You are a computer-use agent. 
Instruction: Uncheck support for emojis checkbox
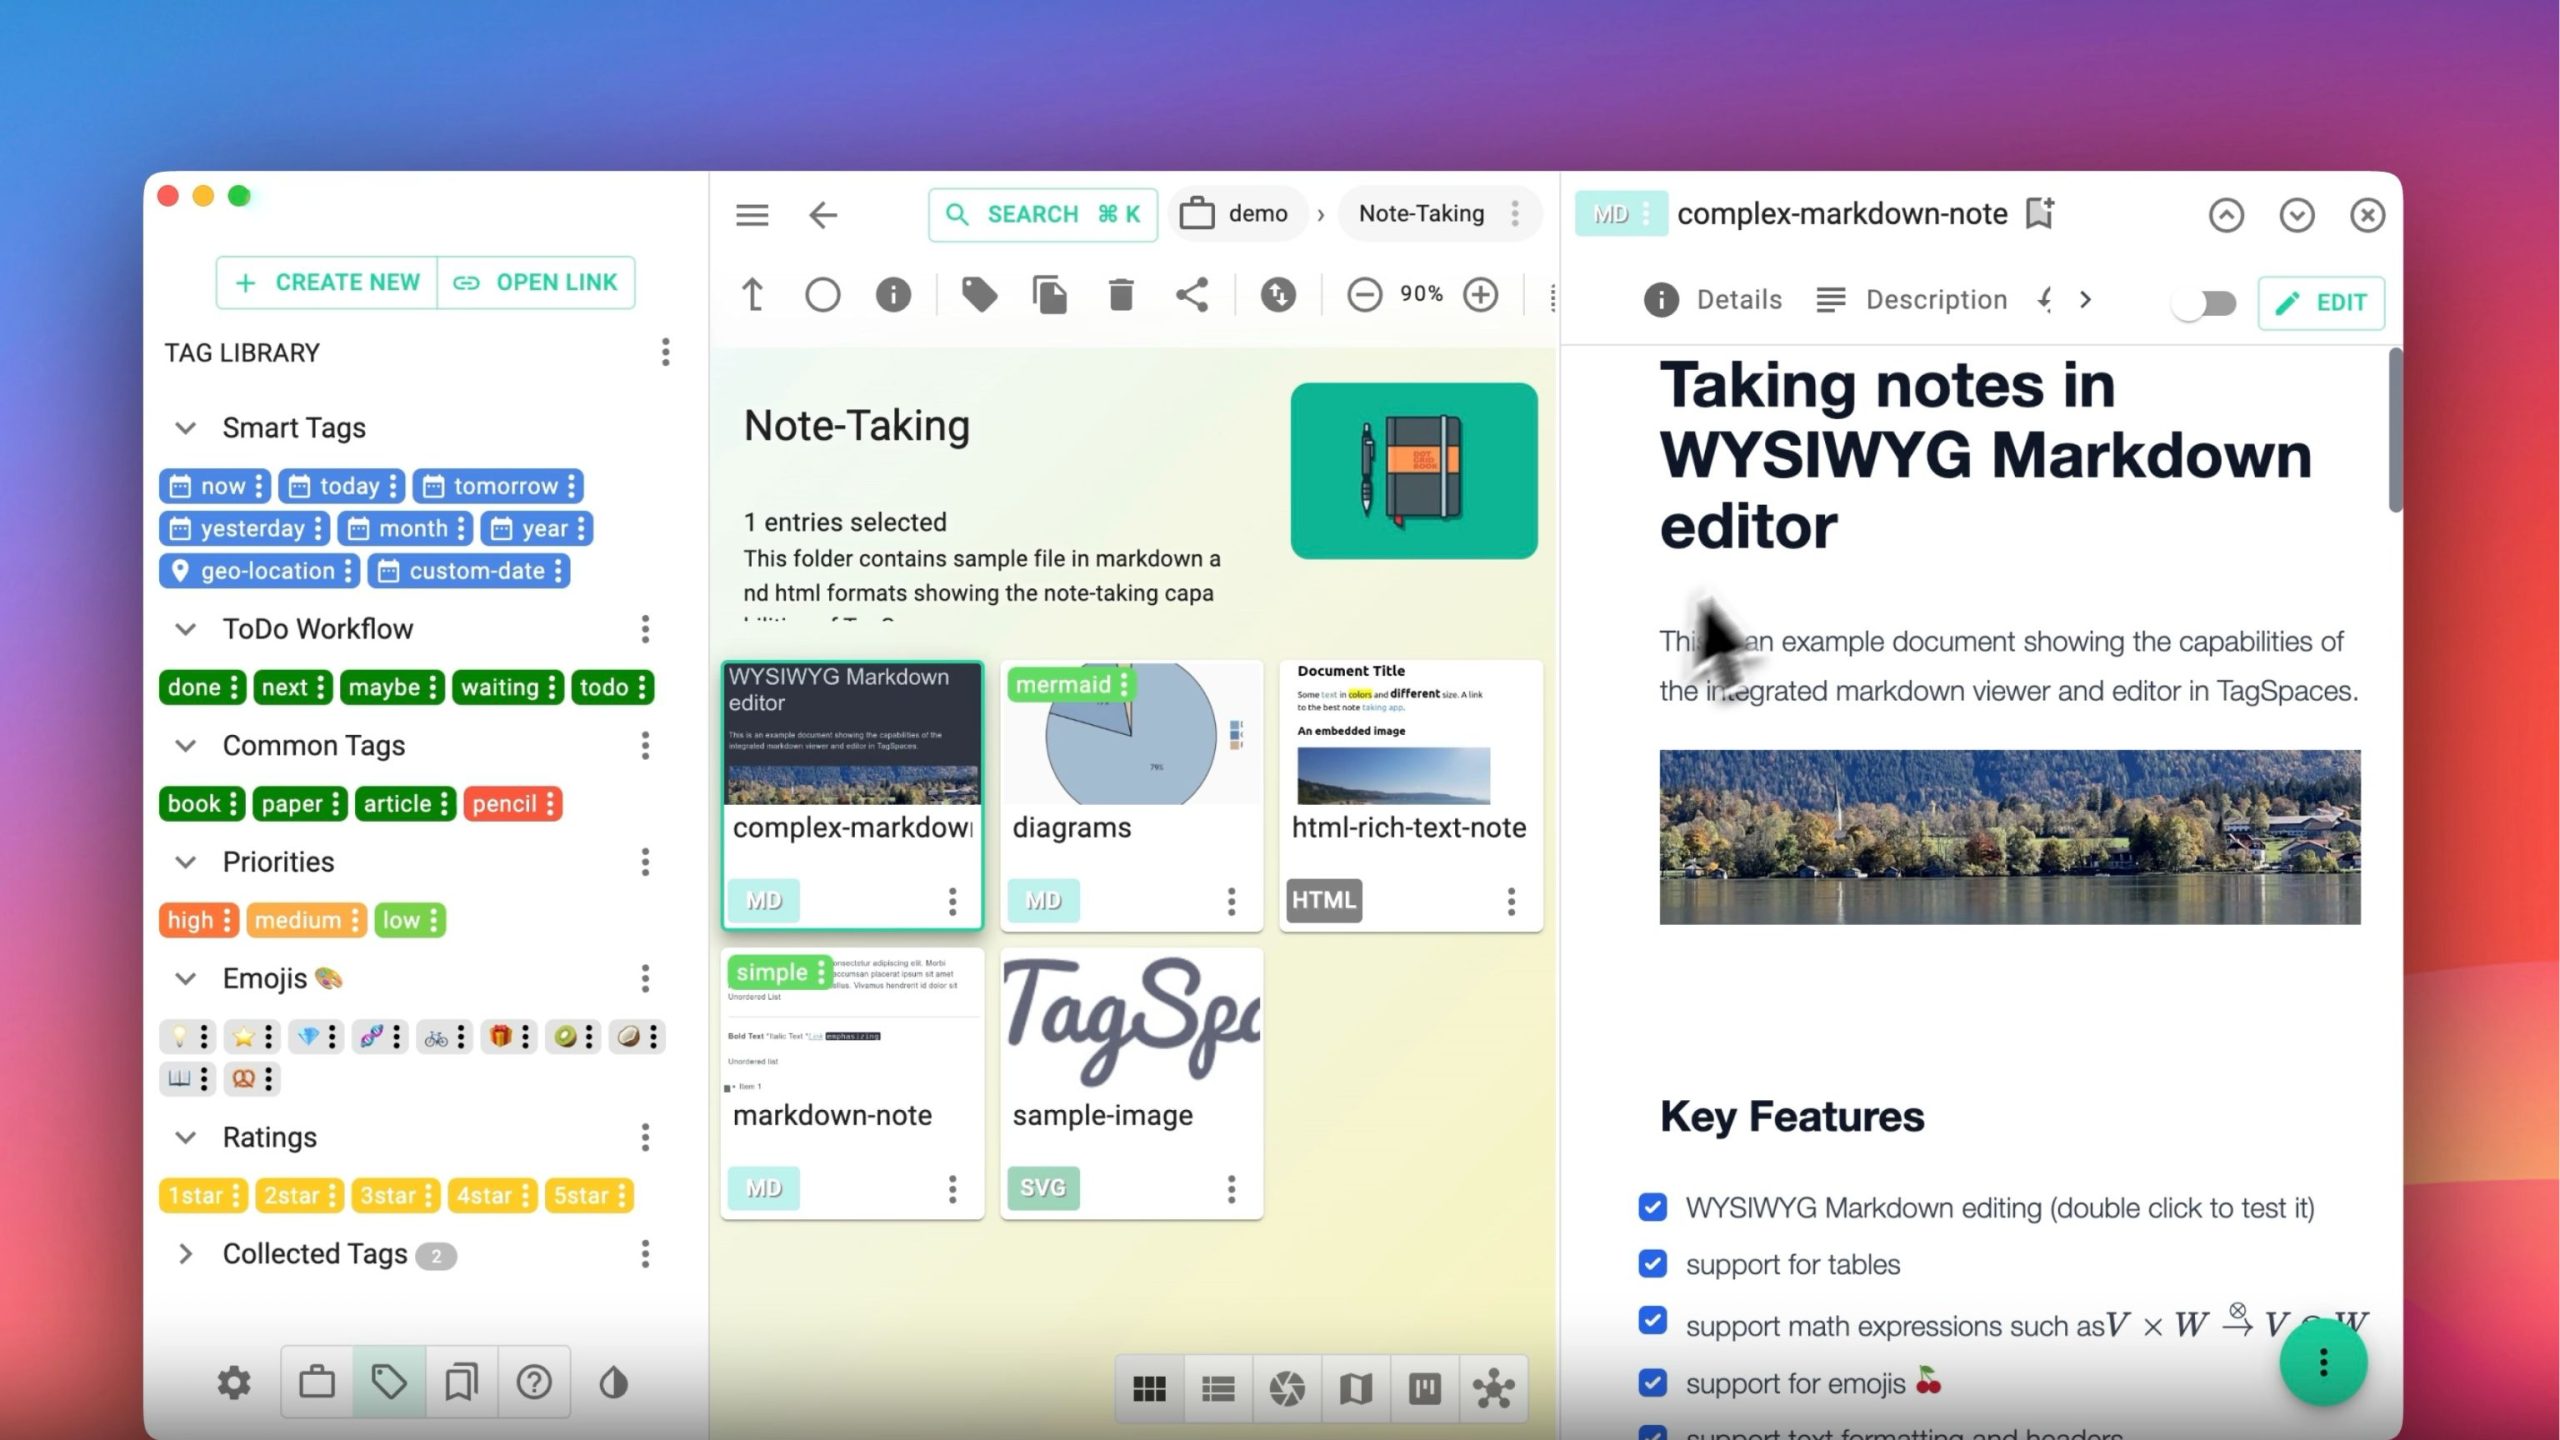pos(1653,1383)
